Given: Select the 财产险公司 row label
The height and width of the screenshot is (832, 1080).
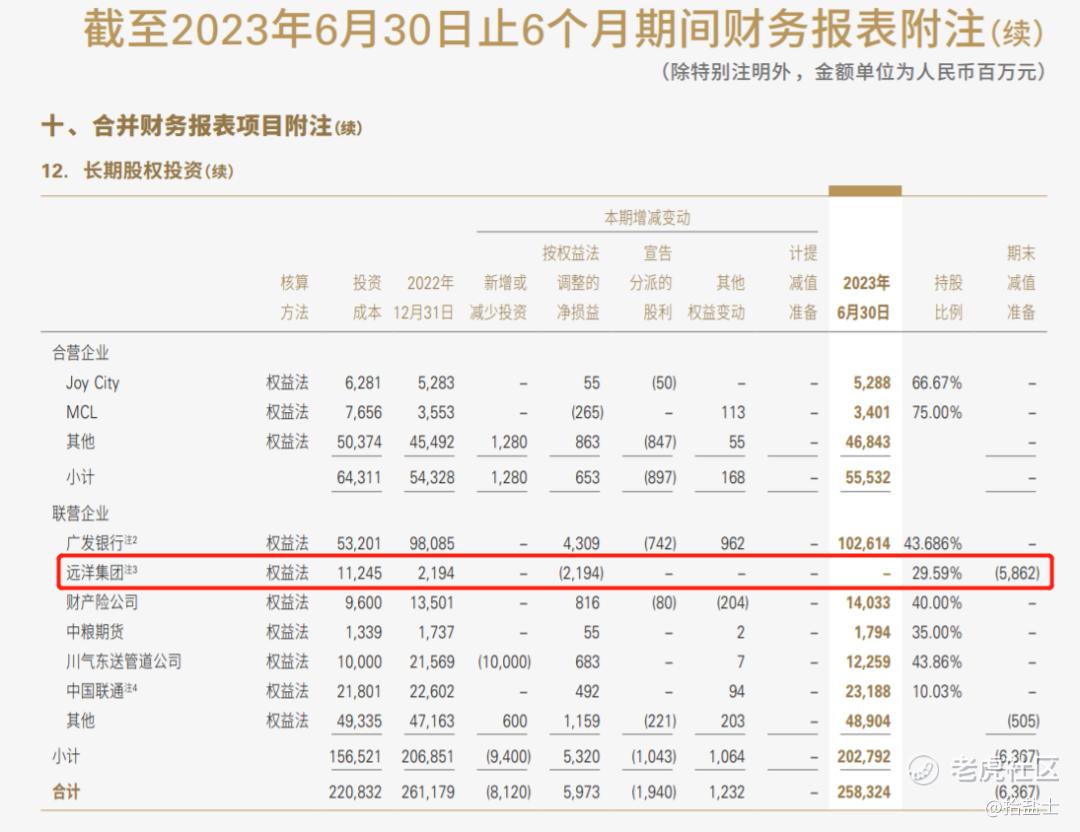Looking at the screenshot, I should (102, 602).
